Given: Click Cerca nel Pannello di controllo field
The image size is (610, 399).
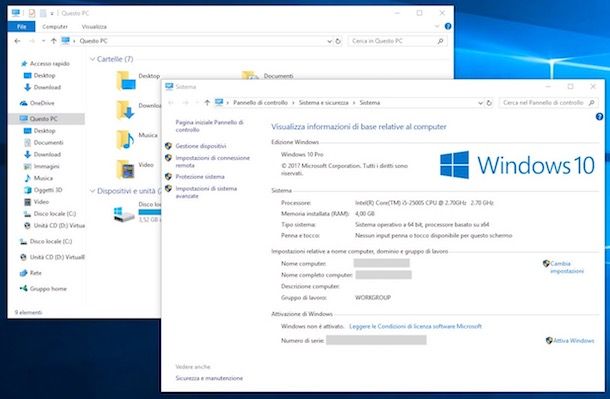Looking at the screenshot, I should pyautogui.click(x=548, y=103).
